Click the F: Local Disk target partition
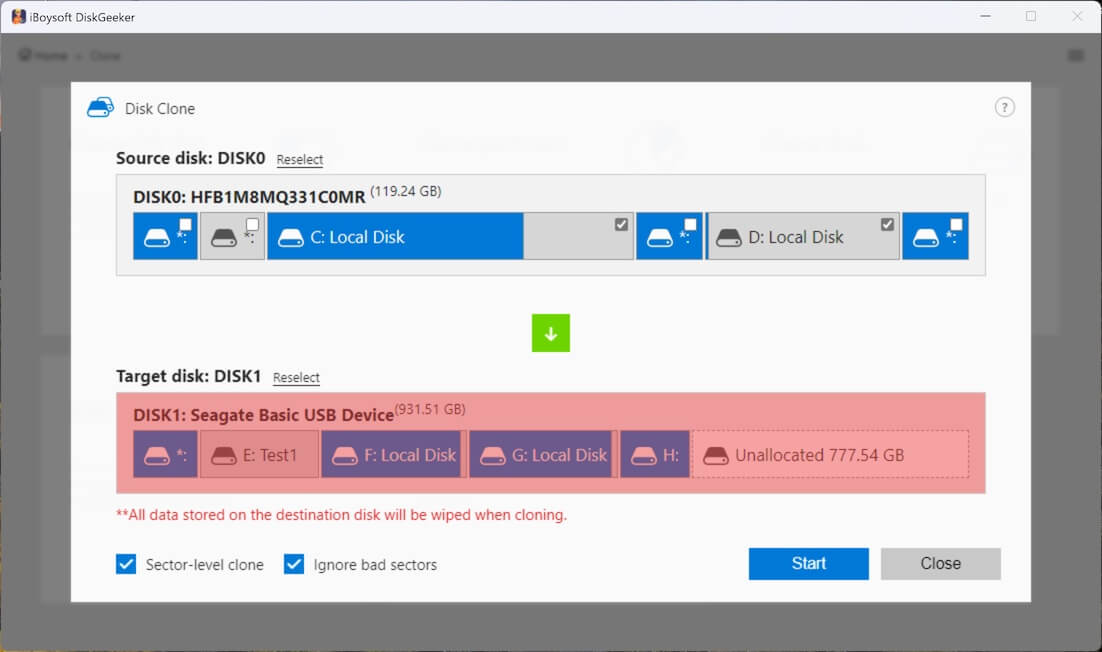This screenshot has width=1102, height=652. pyautogui.click(x=392, y=455)
